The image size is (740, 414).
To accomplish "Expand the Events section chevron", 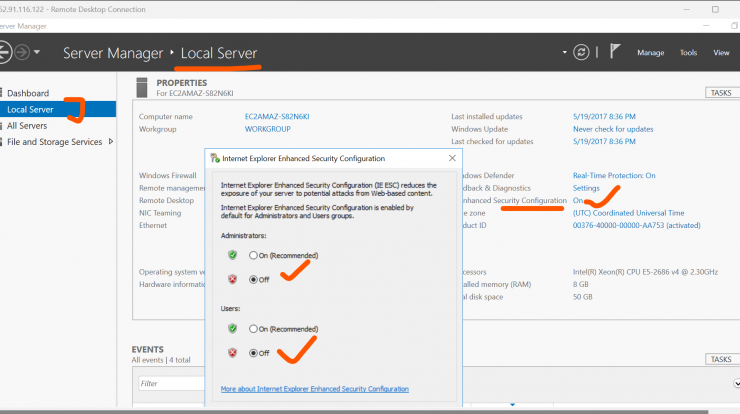I will [736, 383].
